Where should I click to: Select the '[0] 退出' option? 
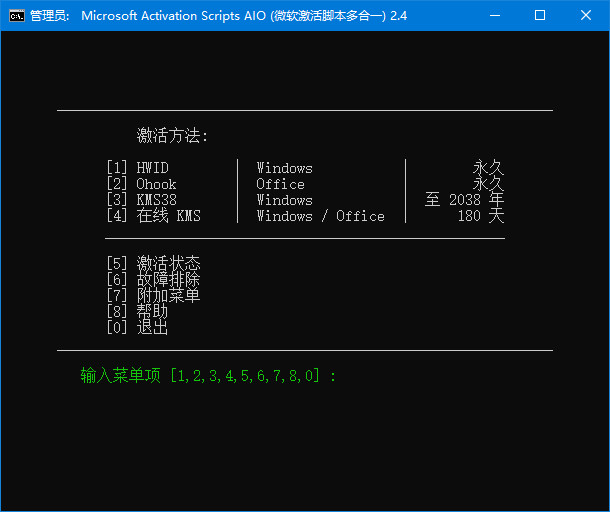(138, 327)
